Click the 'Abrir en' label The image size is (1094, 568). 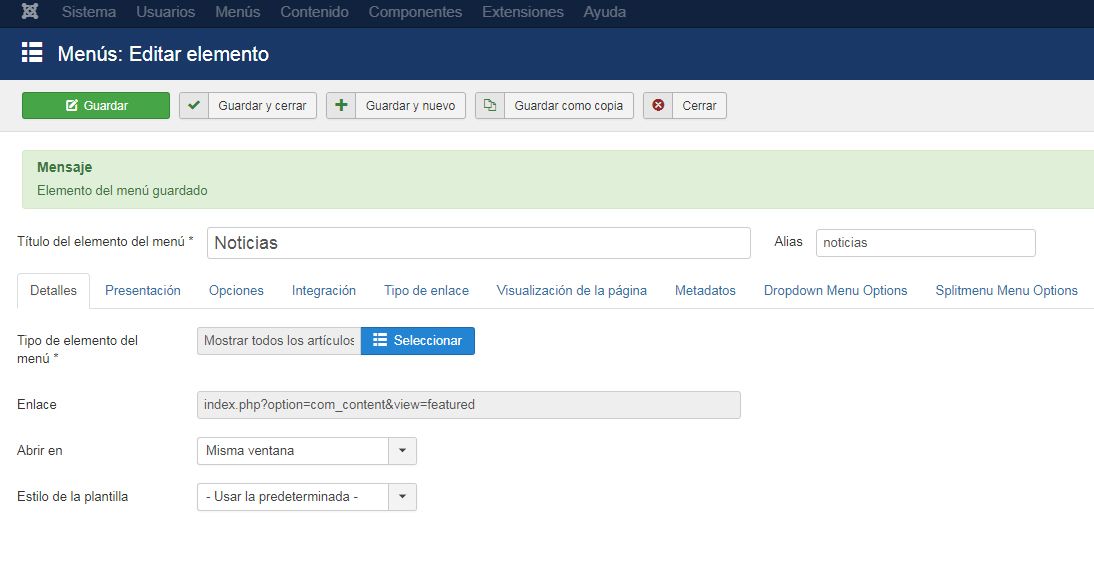tap(40, 451)
